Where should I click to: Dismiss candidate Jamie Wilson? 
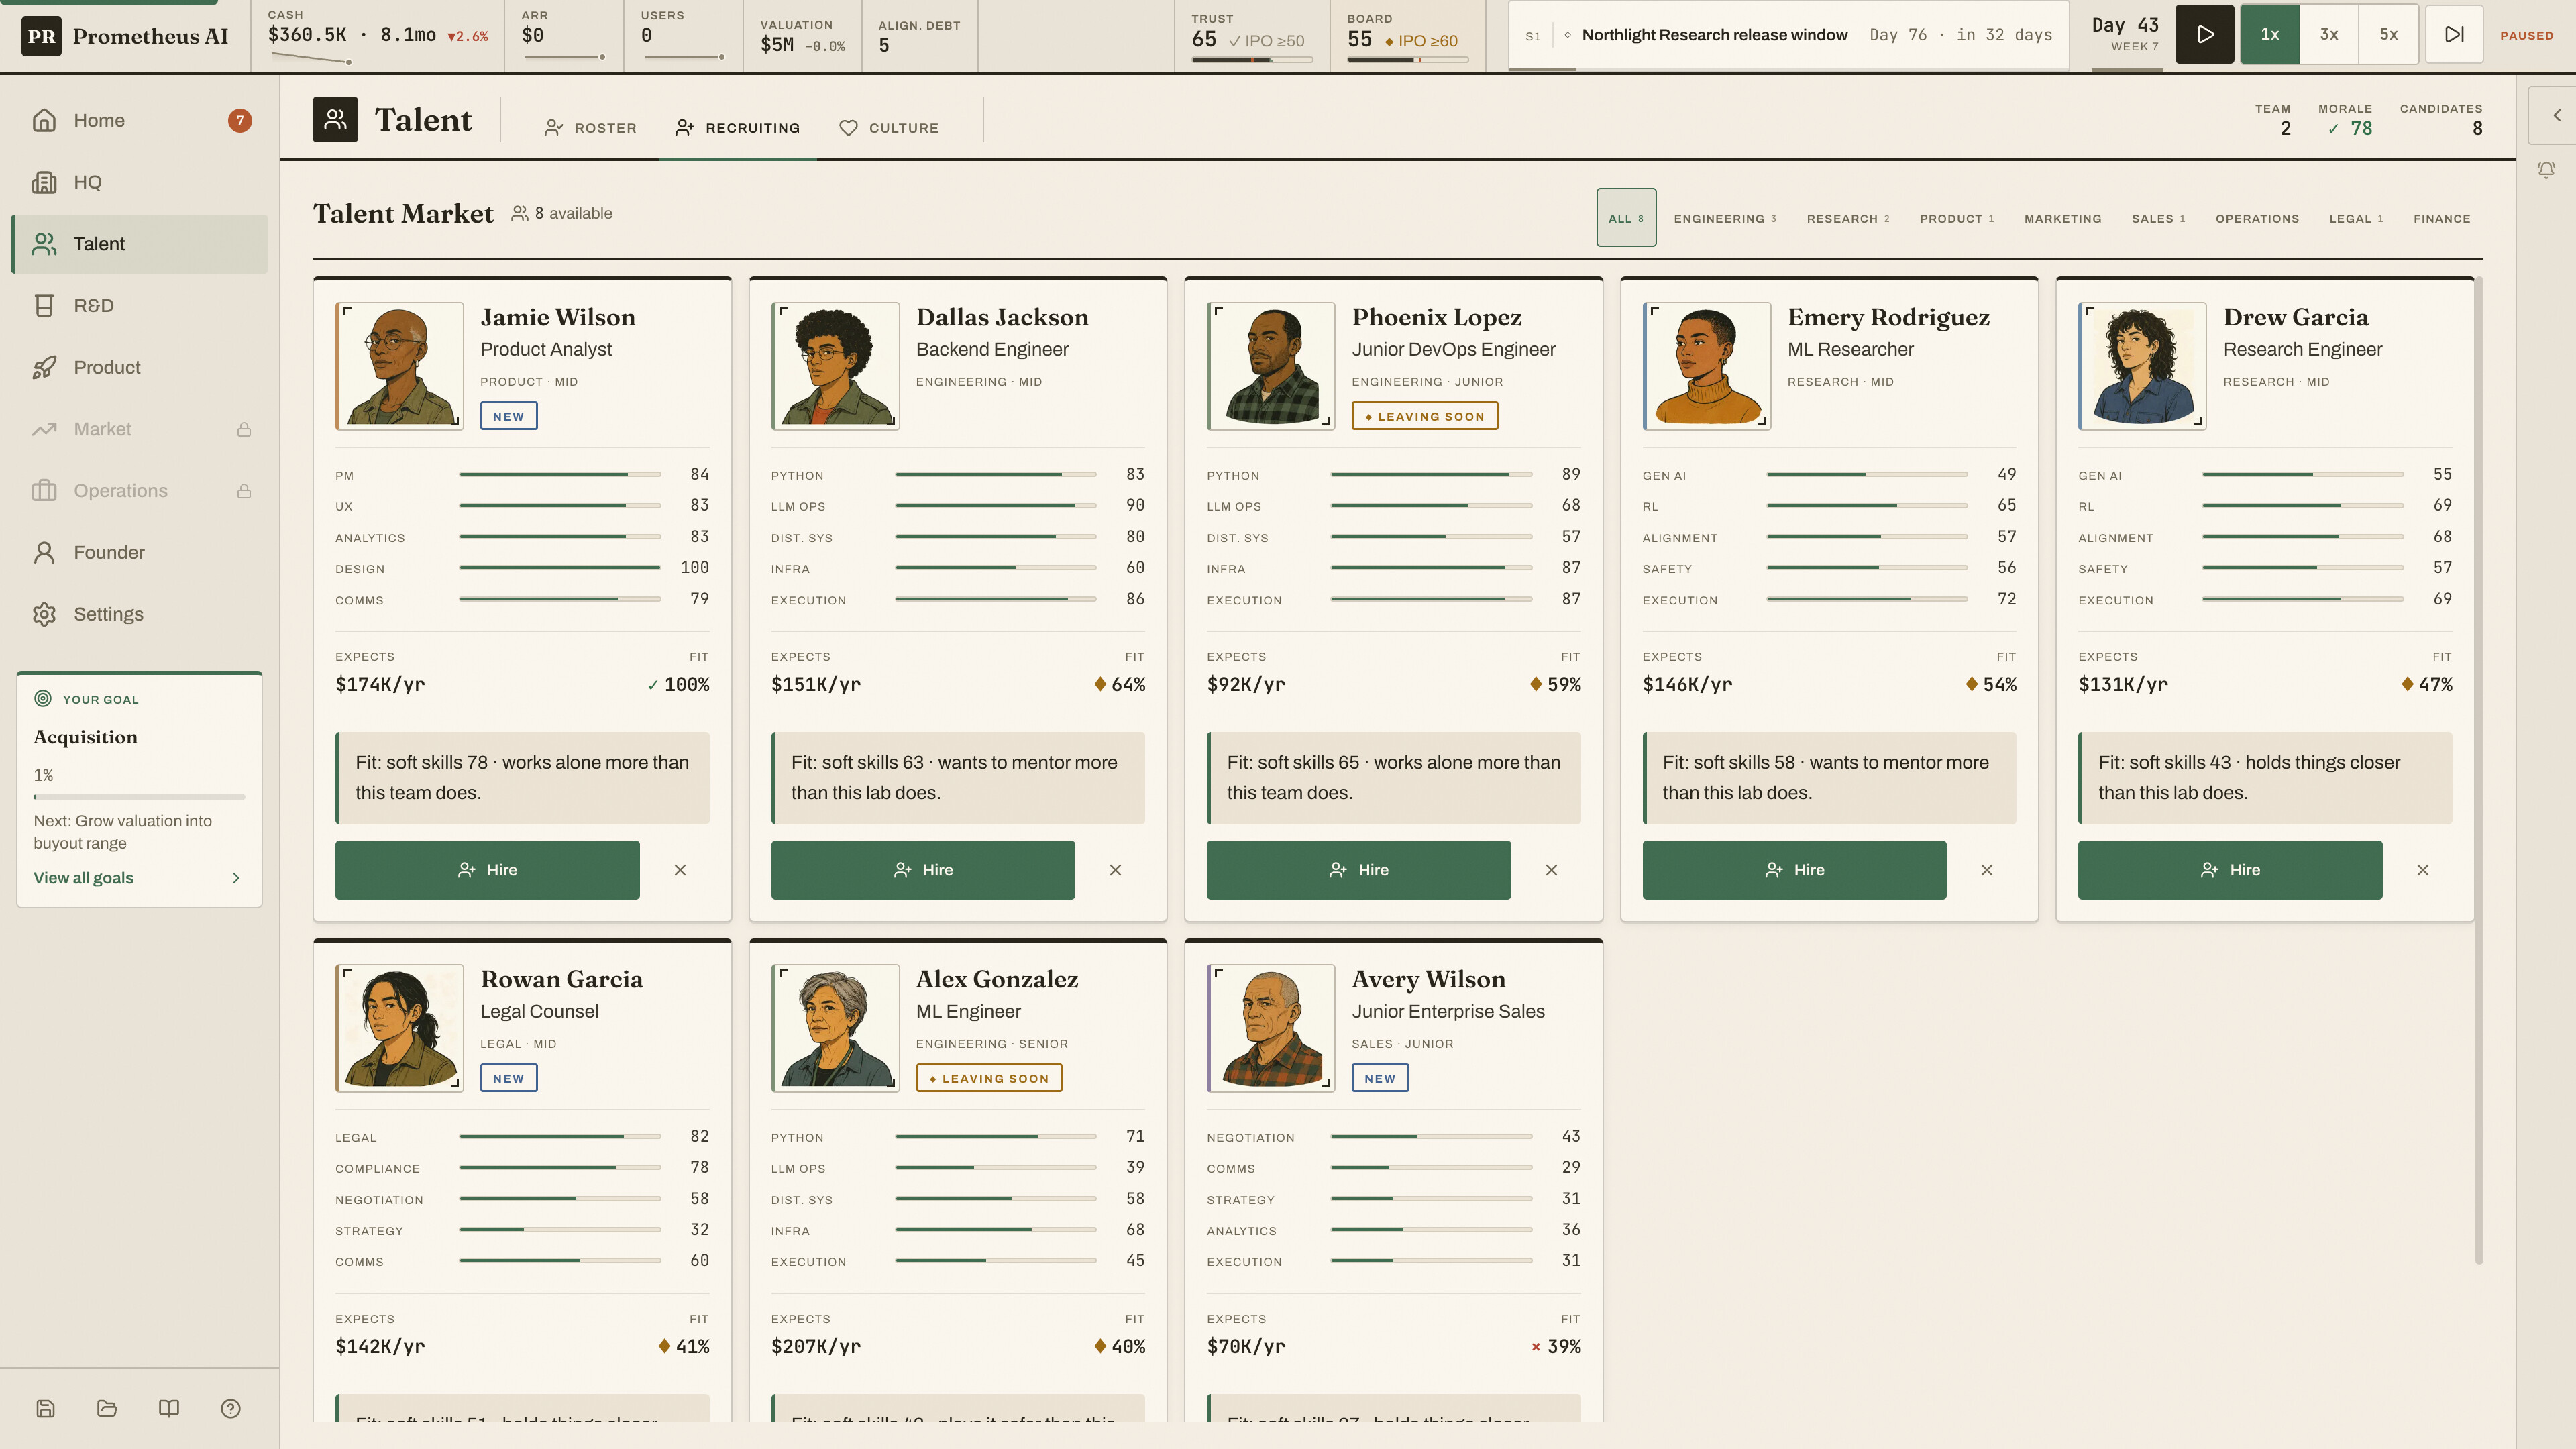tap(680, 870)
